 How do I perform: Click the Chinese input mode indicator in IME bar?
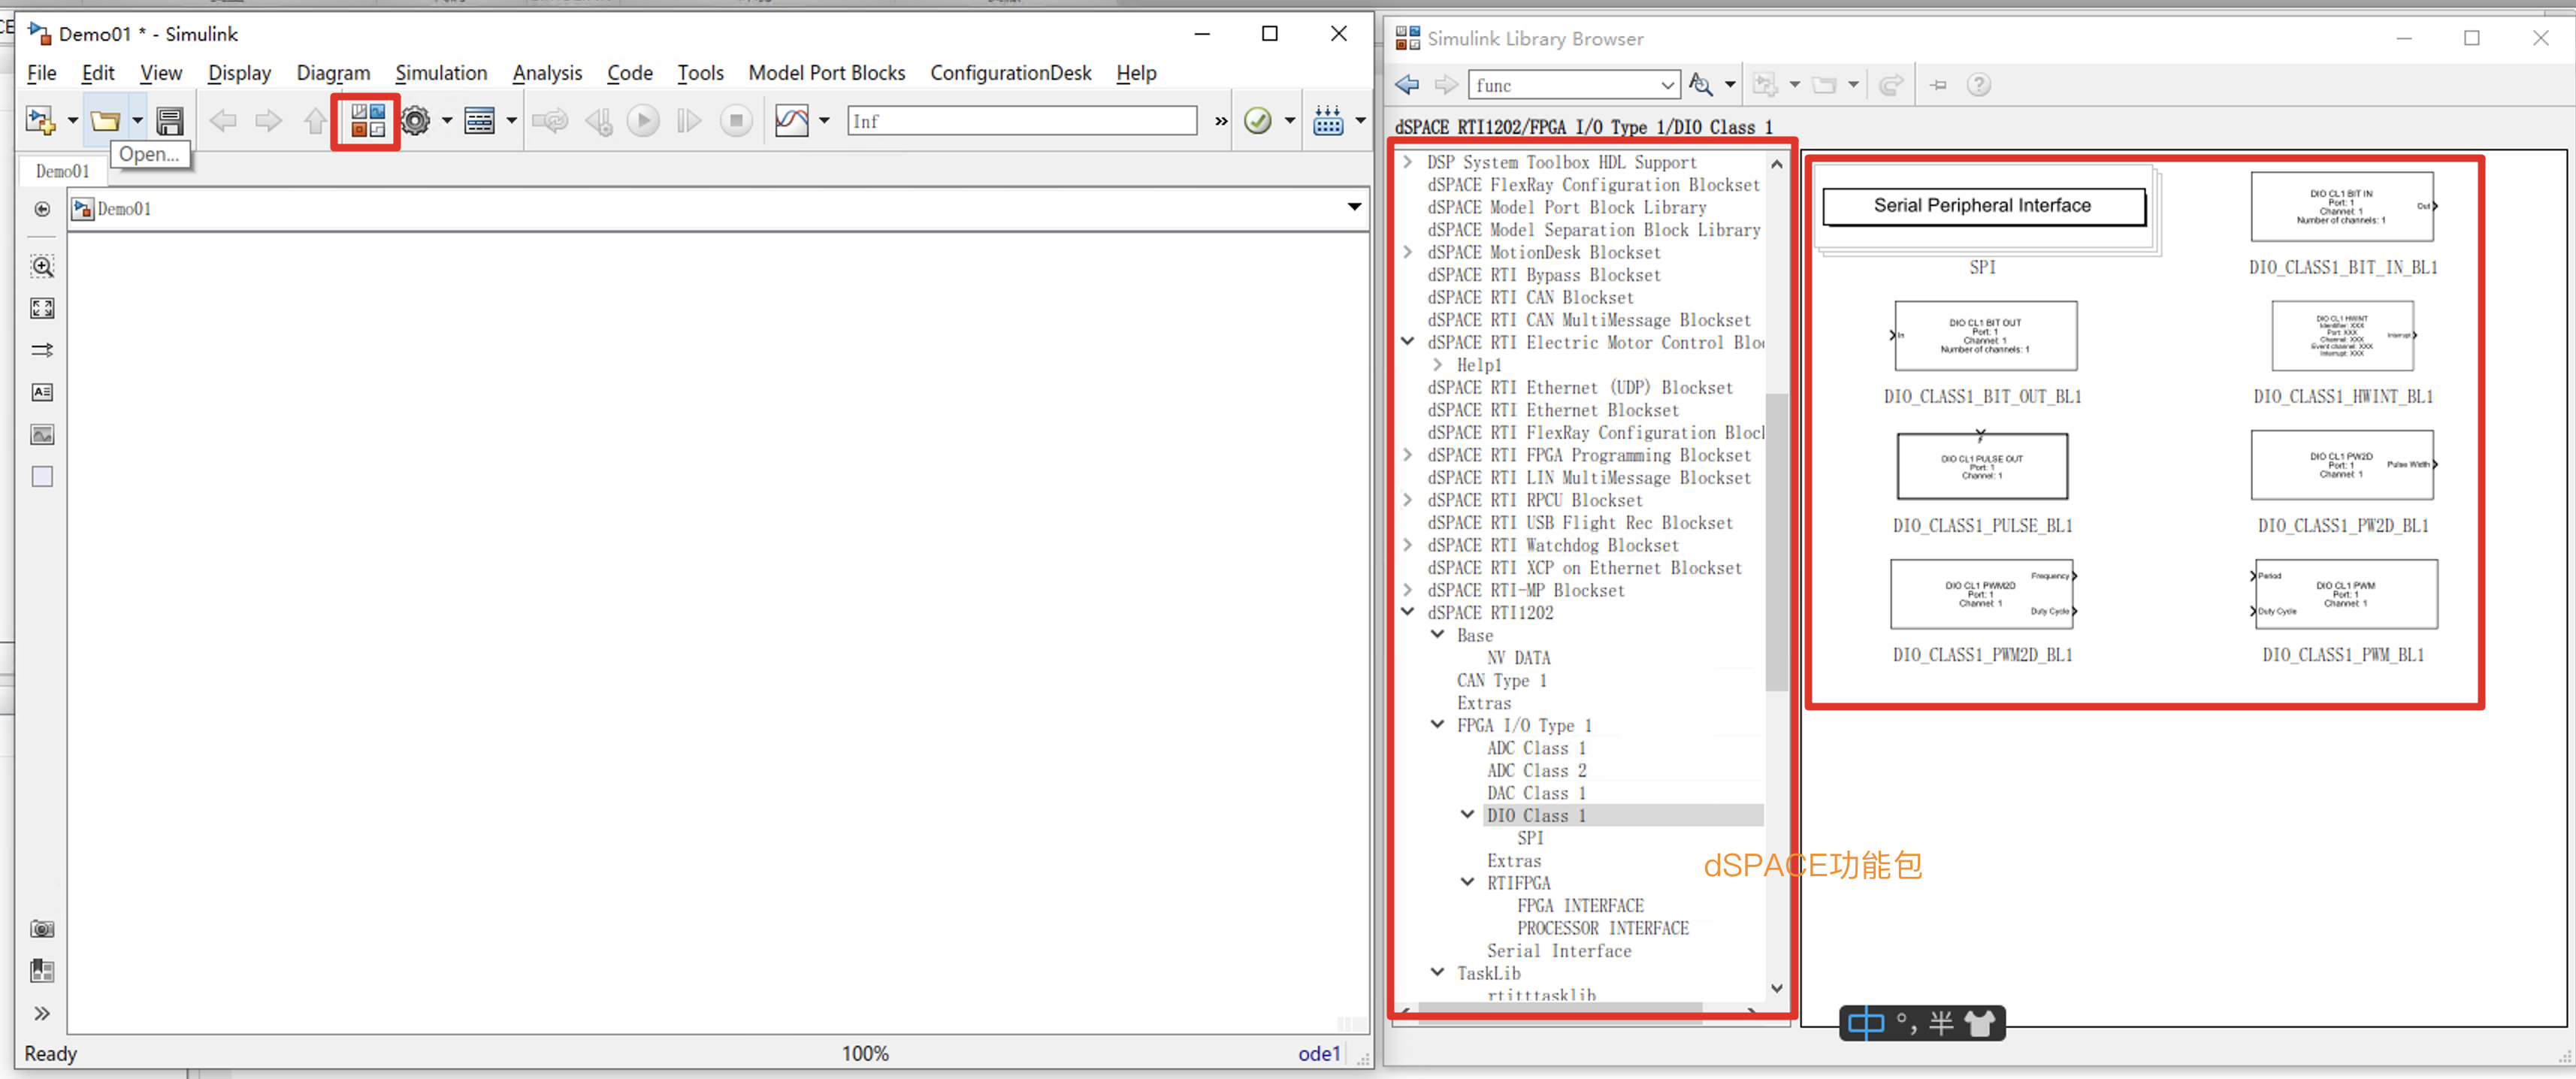pyautogui.click(x=1866, y=1023)
